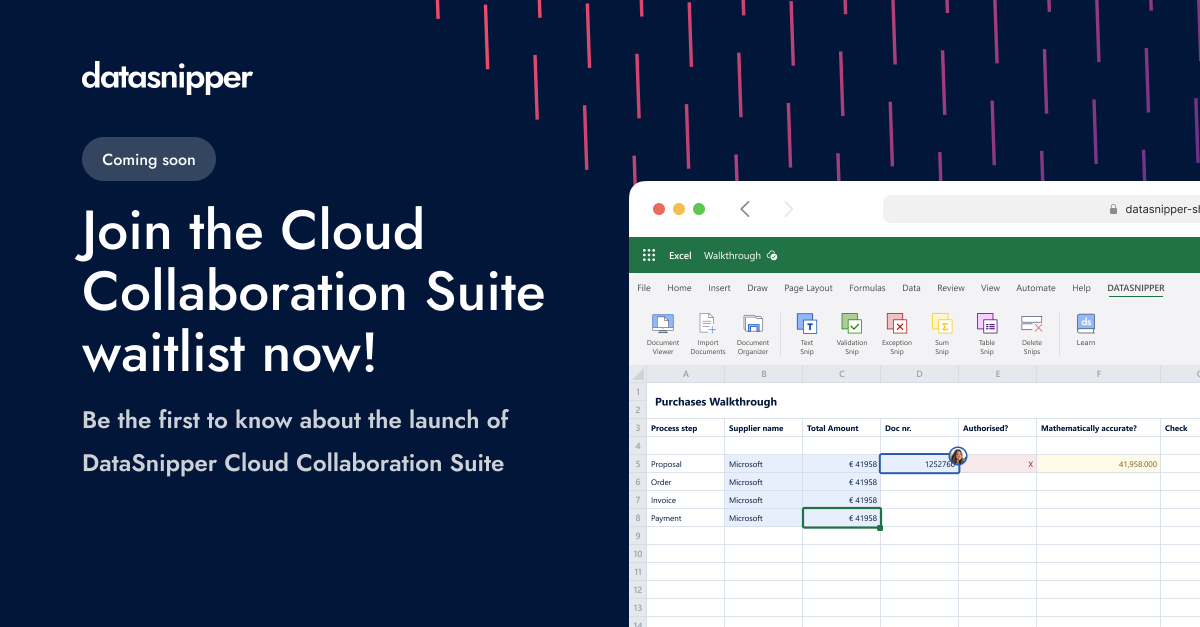Screen dimensions: 1200x627
Task: Select the Doc nr. cell showing 1252760
Action: tap(920, 464)
